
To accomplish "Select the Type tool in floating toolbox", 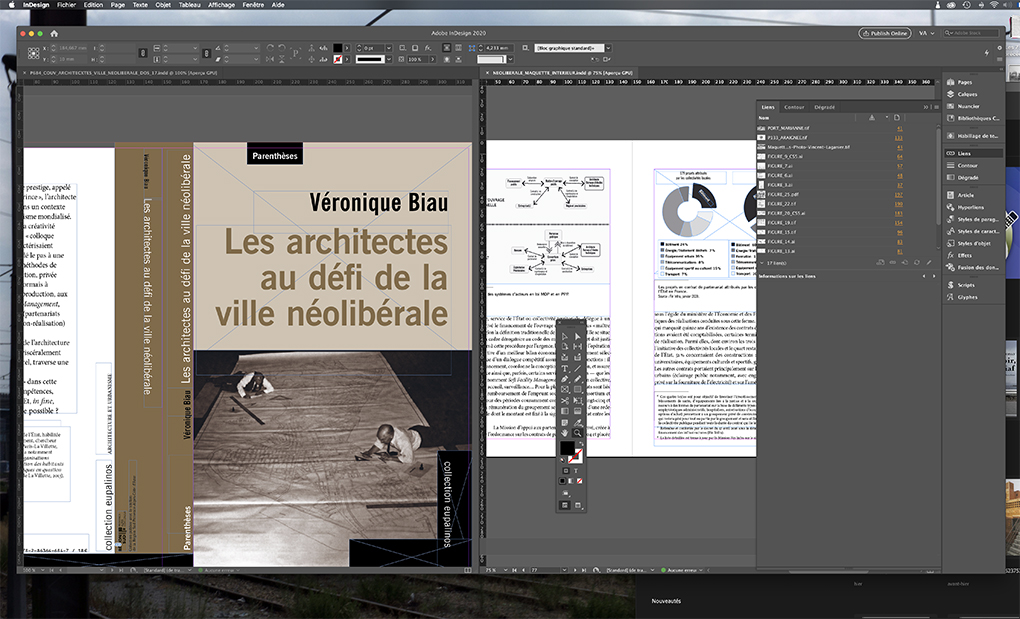I will pos(565,368).
